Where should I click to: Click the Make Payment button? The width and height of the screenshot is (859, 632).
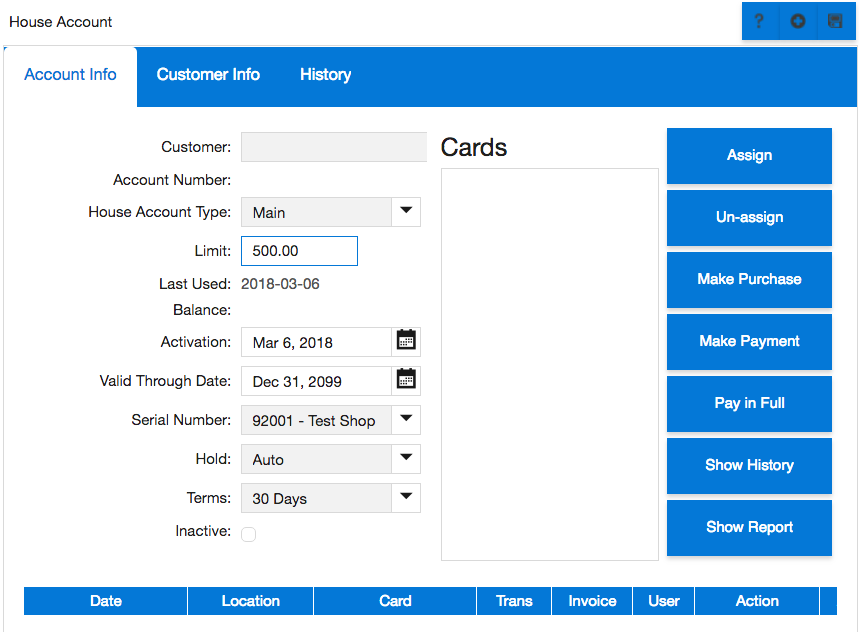coord(749,341)
